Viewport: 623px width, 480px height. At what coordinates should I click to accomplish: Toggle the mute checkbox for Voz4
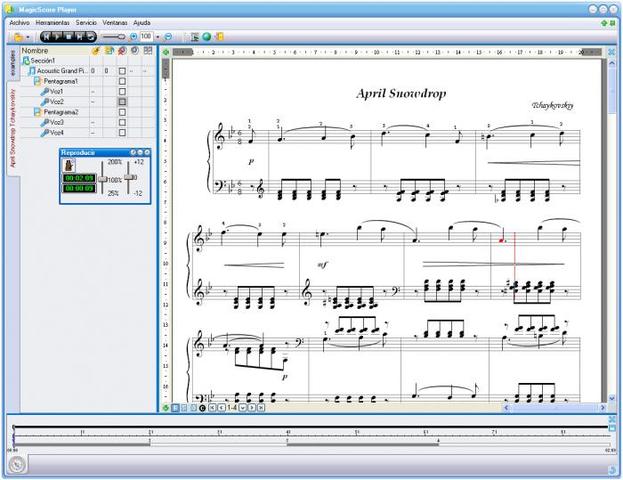pyautogui.click(x=122, y=133)
